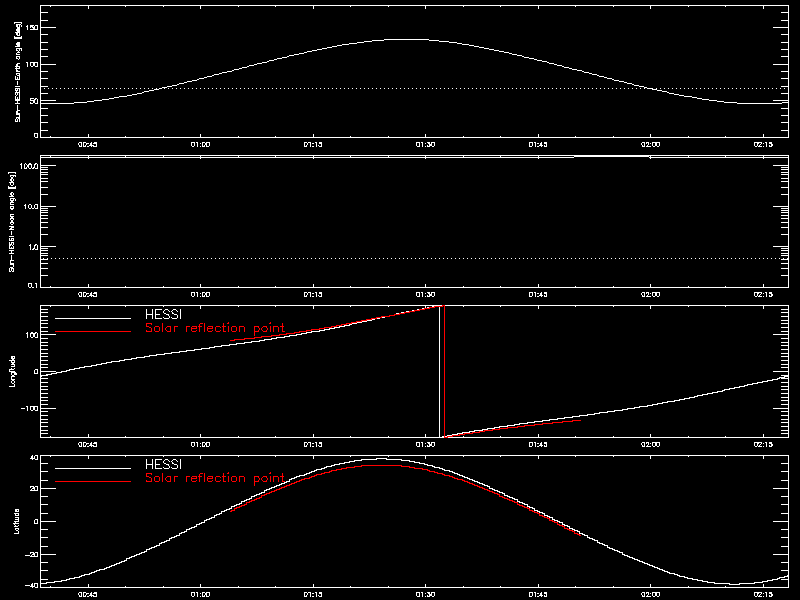The width and height of the screenshot is (800, 600).
Task: Click the HESSI legend label in Longitude plot
Action: coord(163,314)
